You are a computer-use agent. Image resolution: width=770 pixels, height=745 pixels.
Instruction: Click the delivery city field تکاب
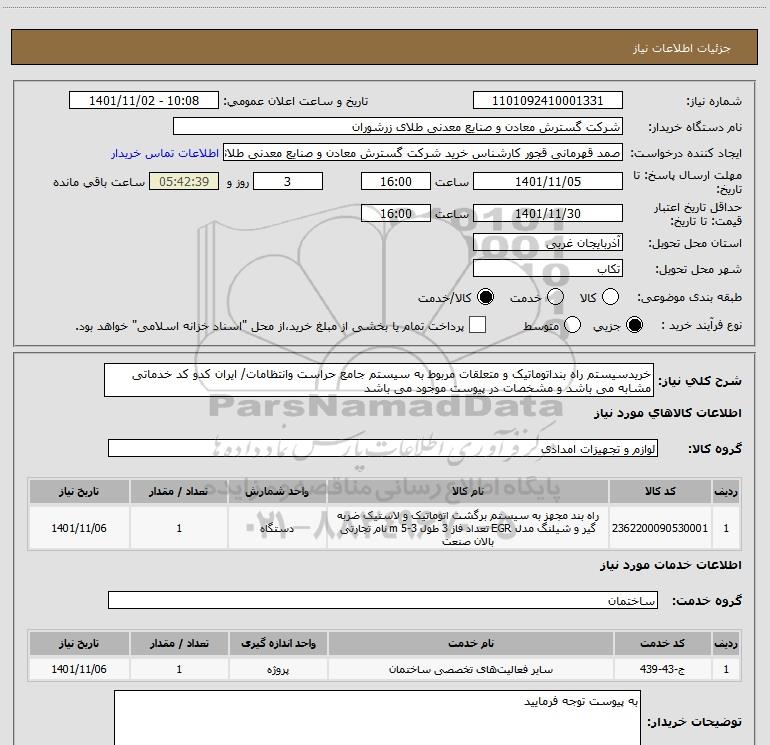(x=548, y=269)
